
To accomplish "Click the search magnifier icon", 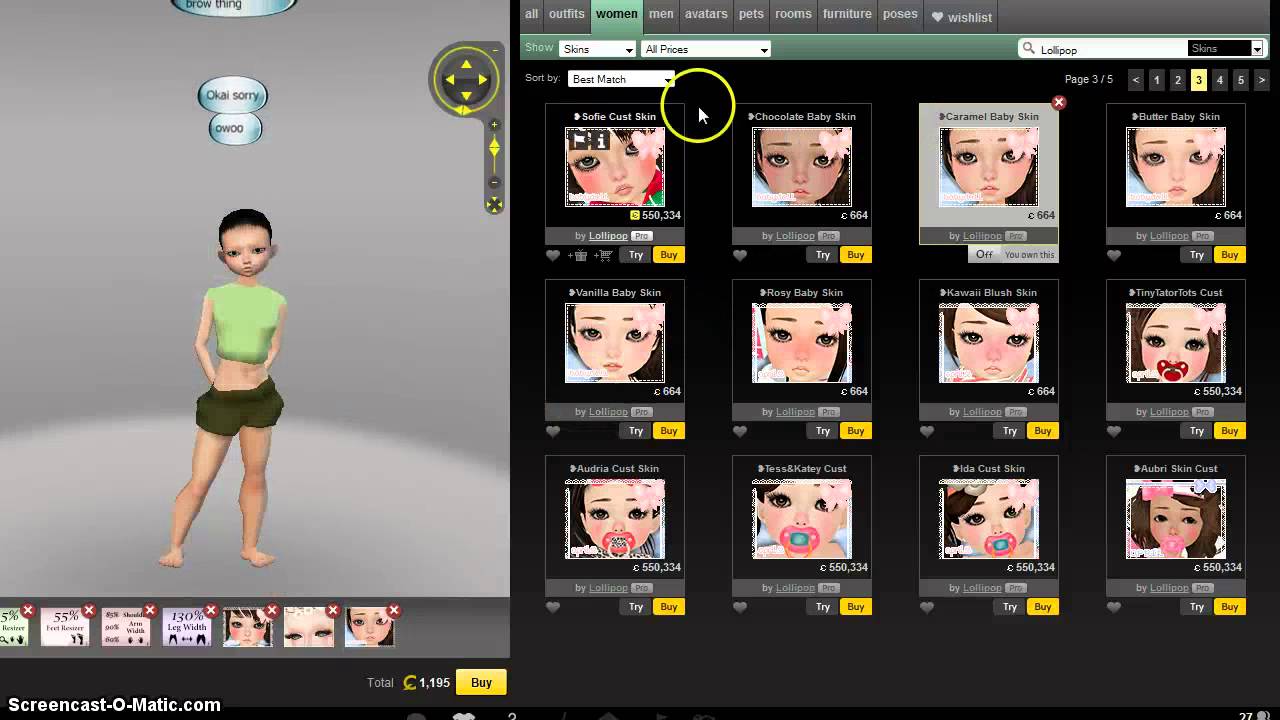I will tap(1028, 49).
